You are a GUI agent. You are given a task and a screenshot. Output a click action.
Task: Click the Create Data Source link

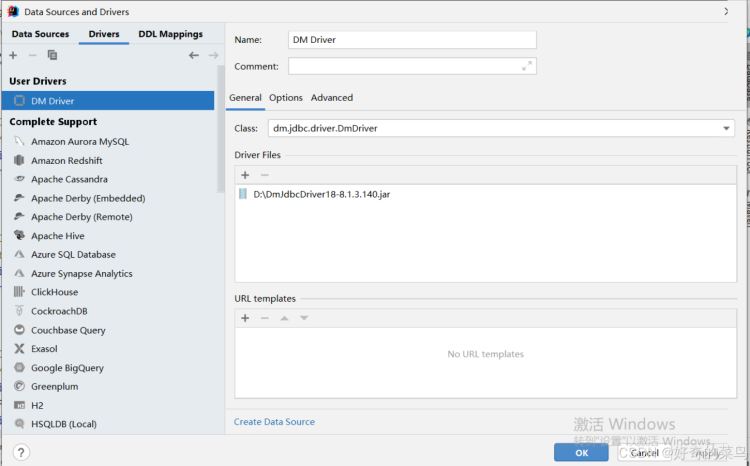[274, 422]
